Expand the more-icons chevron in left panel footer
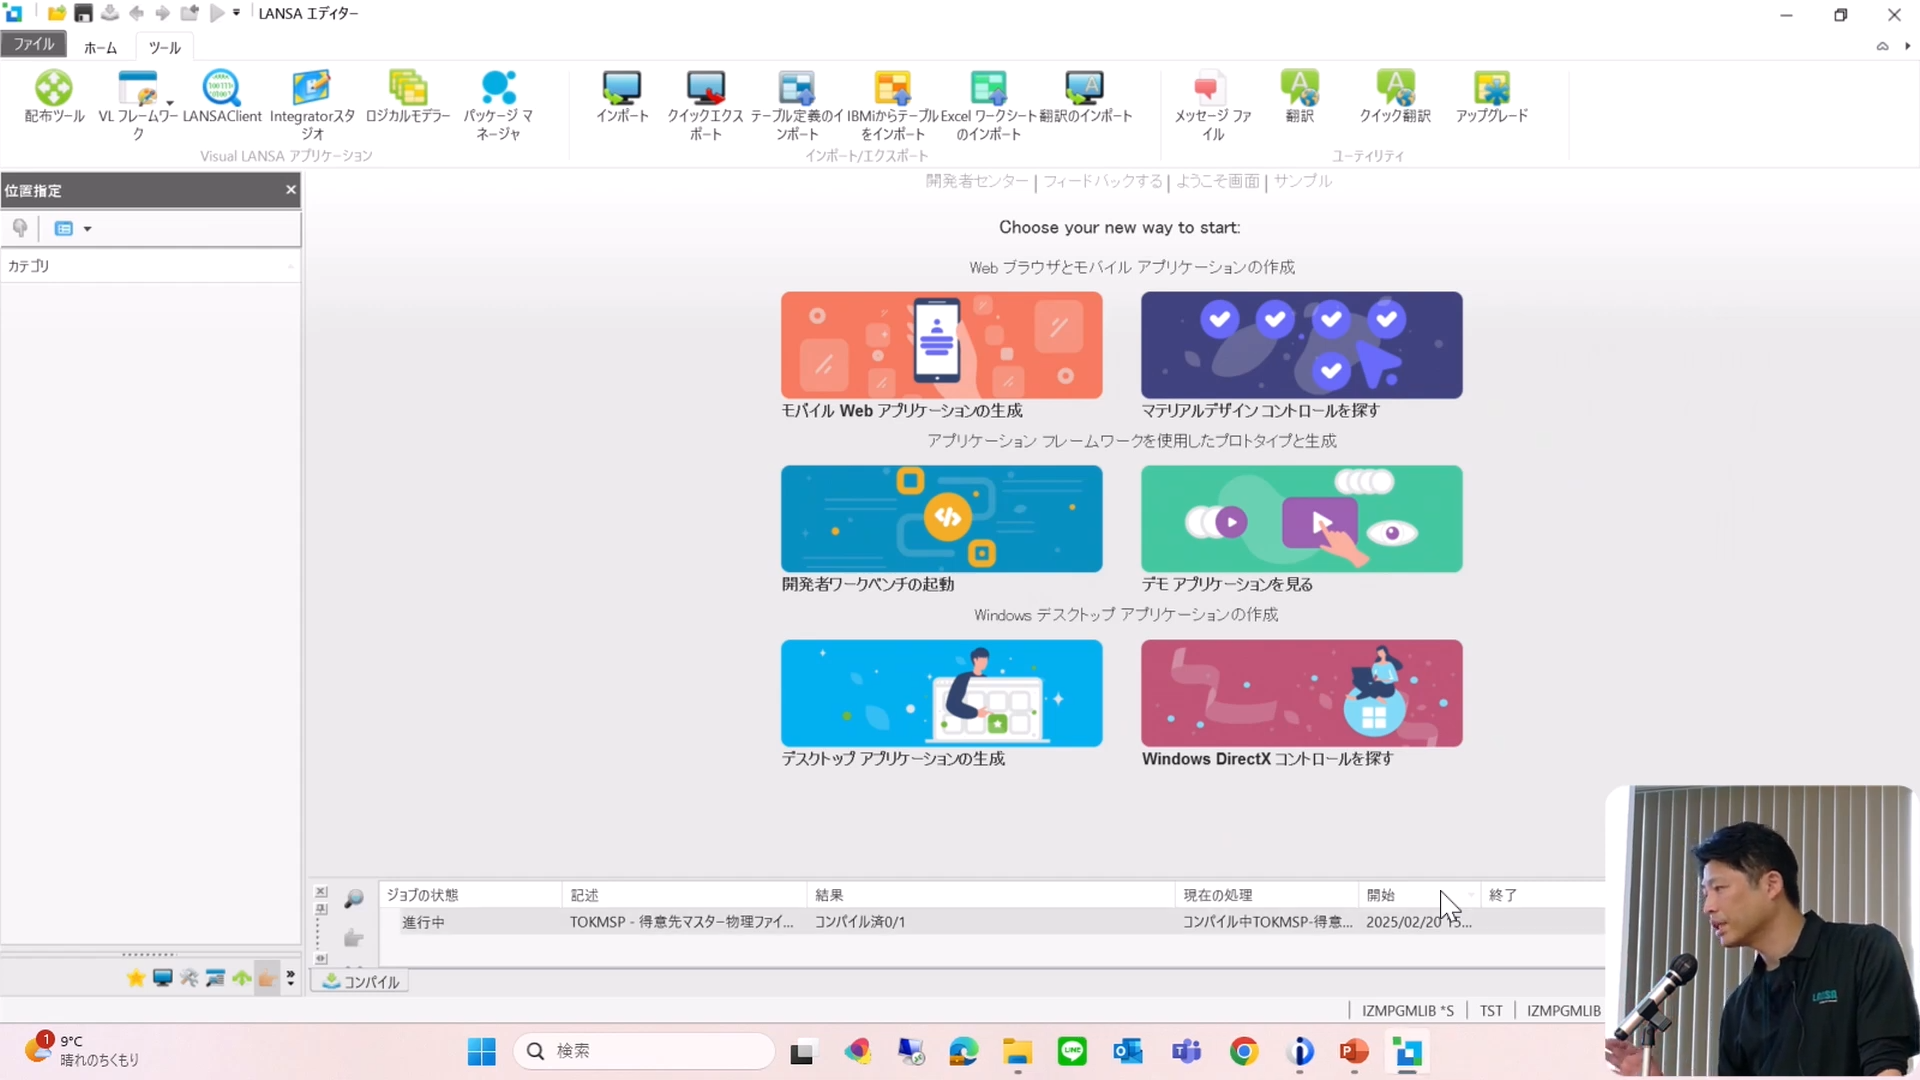1920x1080 pixels. coord(291,978)
